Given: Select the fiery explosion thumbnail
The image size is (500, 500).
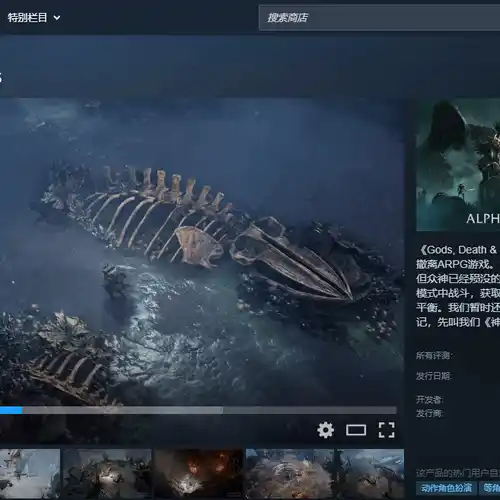Looking at the screenshot, I should pyautogui.click(x=199, y=473).
